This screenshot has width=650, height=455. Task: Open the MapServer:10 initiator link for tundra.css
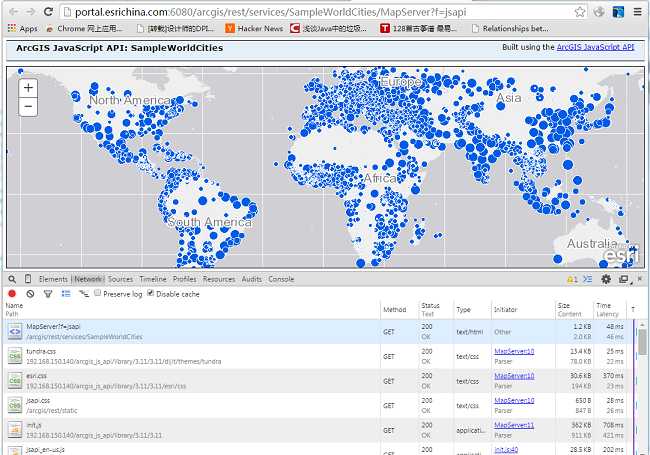(x=514, y=351)
